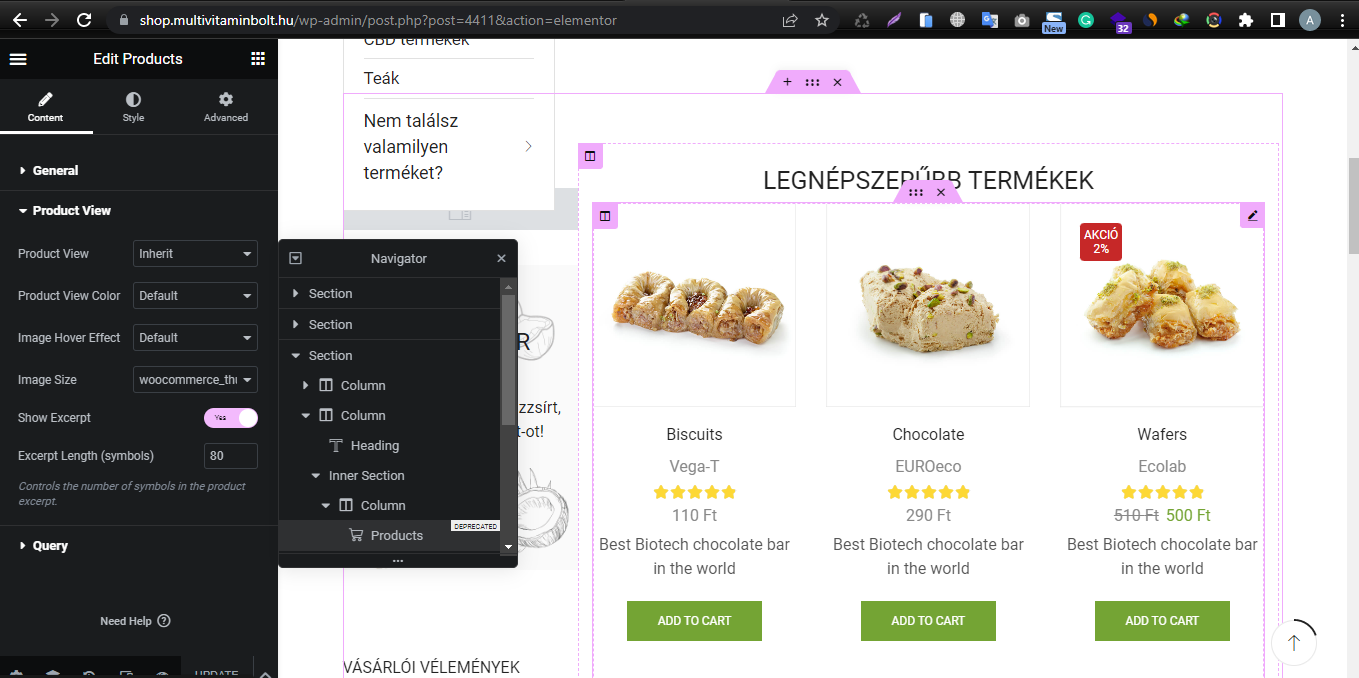Open the Product View dropdown
The image size is (1359, 678).
coord(195,254)
